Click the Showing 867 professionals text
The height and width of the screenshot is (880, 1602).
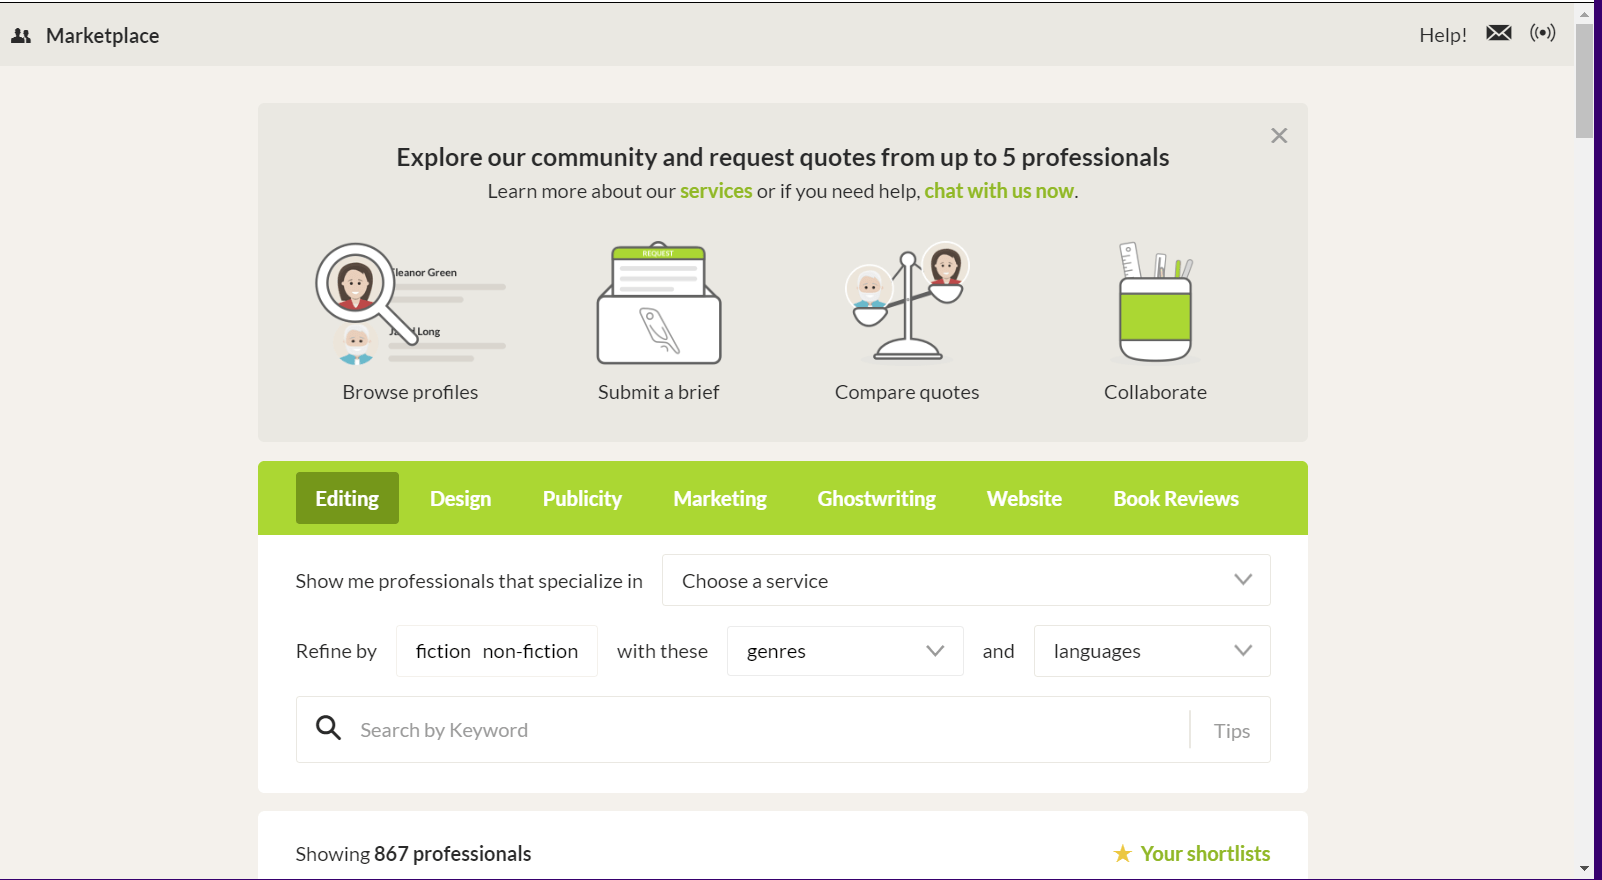[x=413, y=854]
